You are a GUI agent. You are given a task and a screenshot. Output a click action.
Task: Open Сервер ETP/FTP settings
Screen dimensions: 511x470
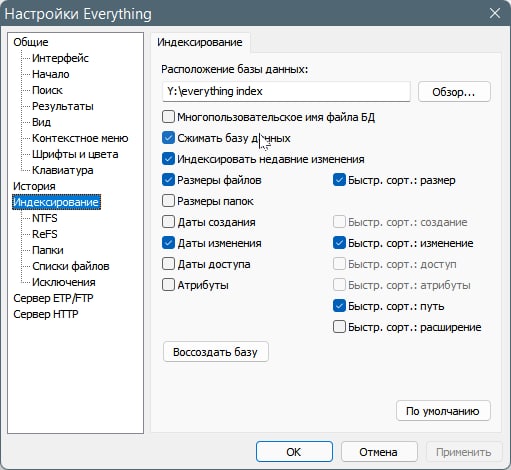pos(53,298)
